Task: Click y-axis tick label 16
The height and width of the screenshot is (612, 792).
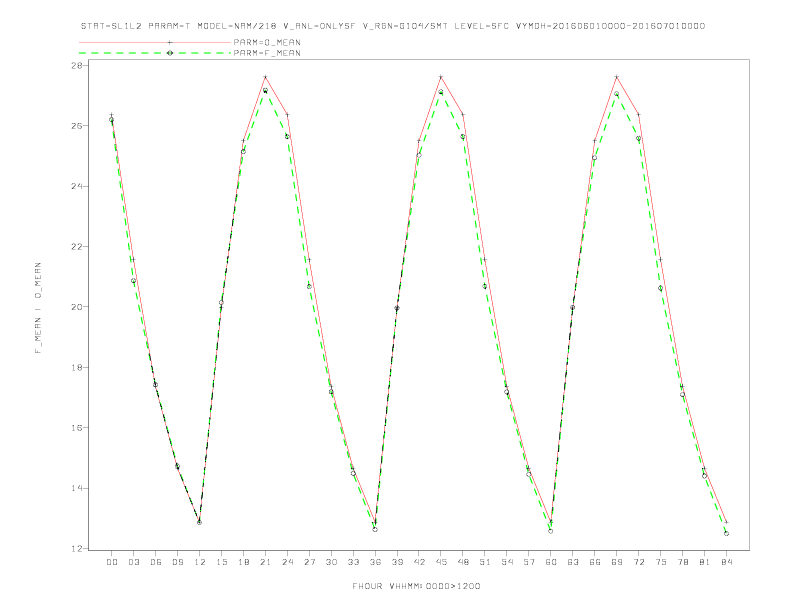Action: coord(79,428)
